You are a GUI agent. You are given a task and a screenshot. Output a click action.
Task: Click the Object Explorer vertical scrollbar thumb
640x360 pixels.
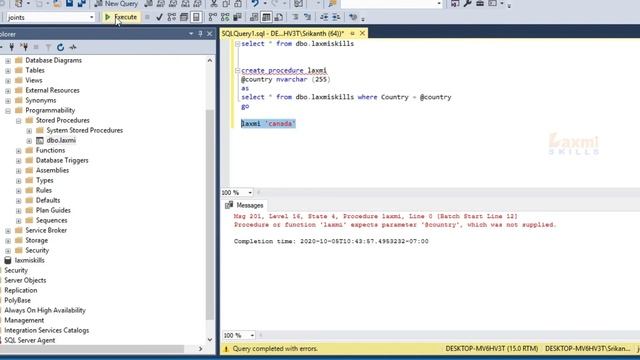pos(210,214)
